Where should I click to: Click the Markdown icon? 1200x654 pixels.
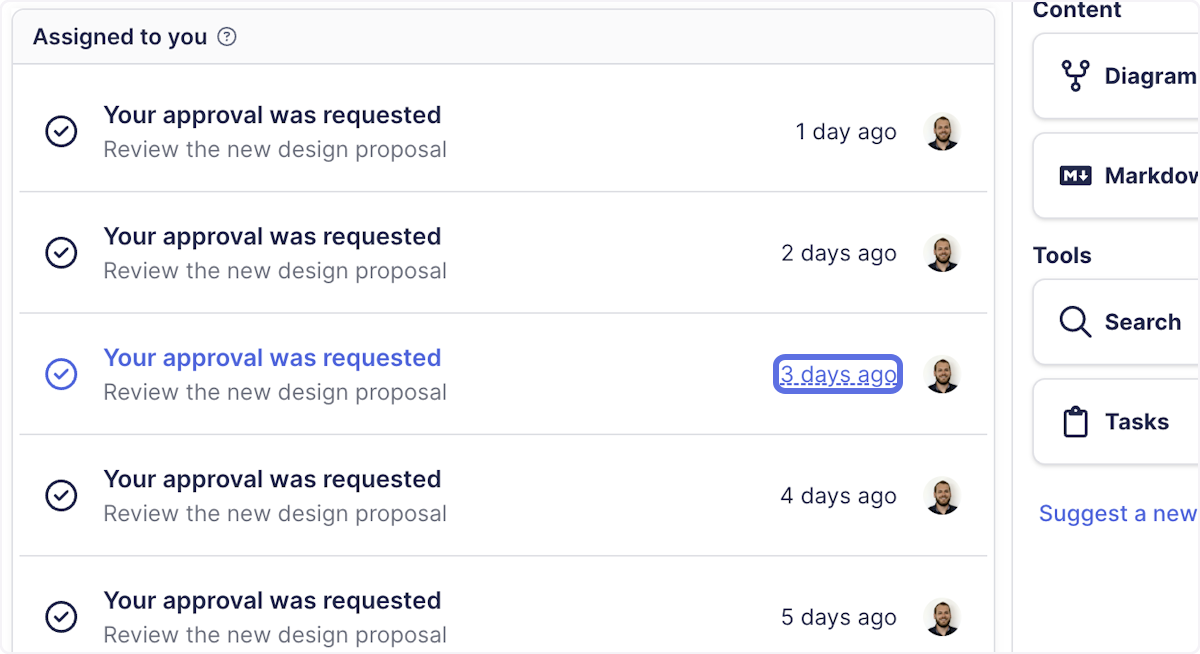pyautogui.click(x=1075, y=176)
